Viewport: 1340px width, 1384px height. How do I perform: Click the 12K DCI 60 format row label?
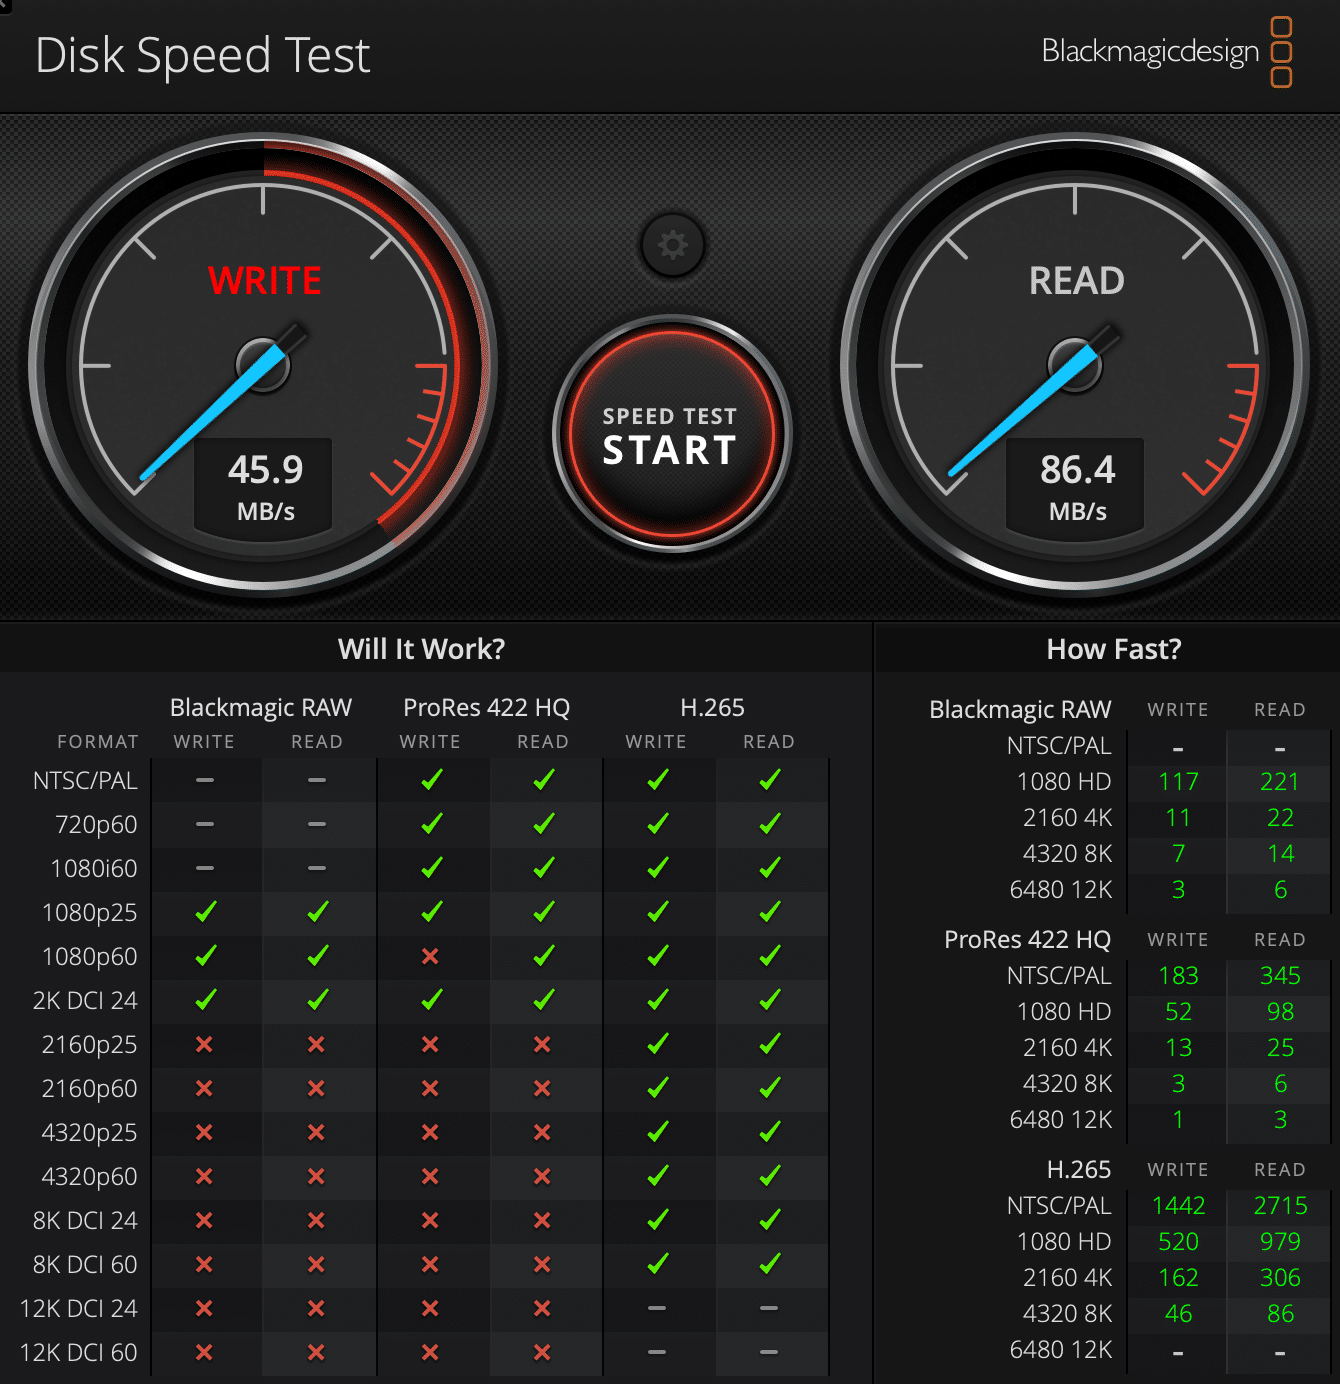click(79, 1352)
